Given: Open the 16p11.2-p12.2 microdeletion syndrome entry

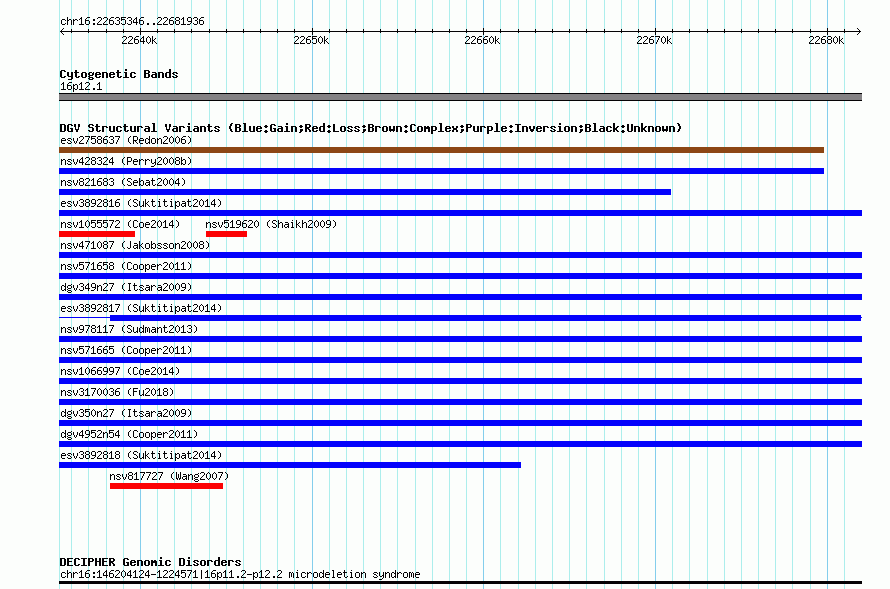Looking at the screenshot, I should 240,574.
